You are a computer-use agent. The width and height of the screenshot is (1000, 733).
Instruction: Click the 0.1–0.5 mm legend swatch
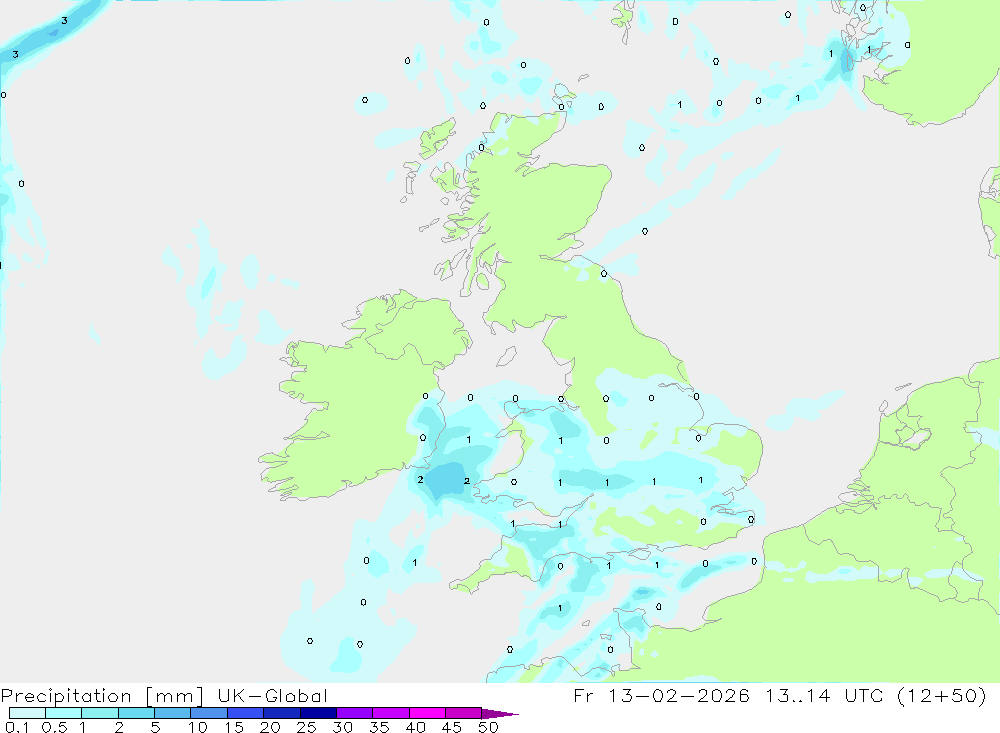[x=27, y=713]
